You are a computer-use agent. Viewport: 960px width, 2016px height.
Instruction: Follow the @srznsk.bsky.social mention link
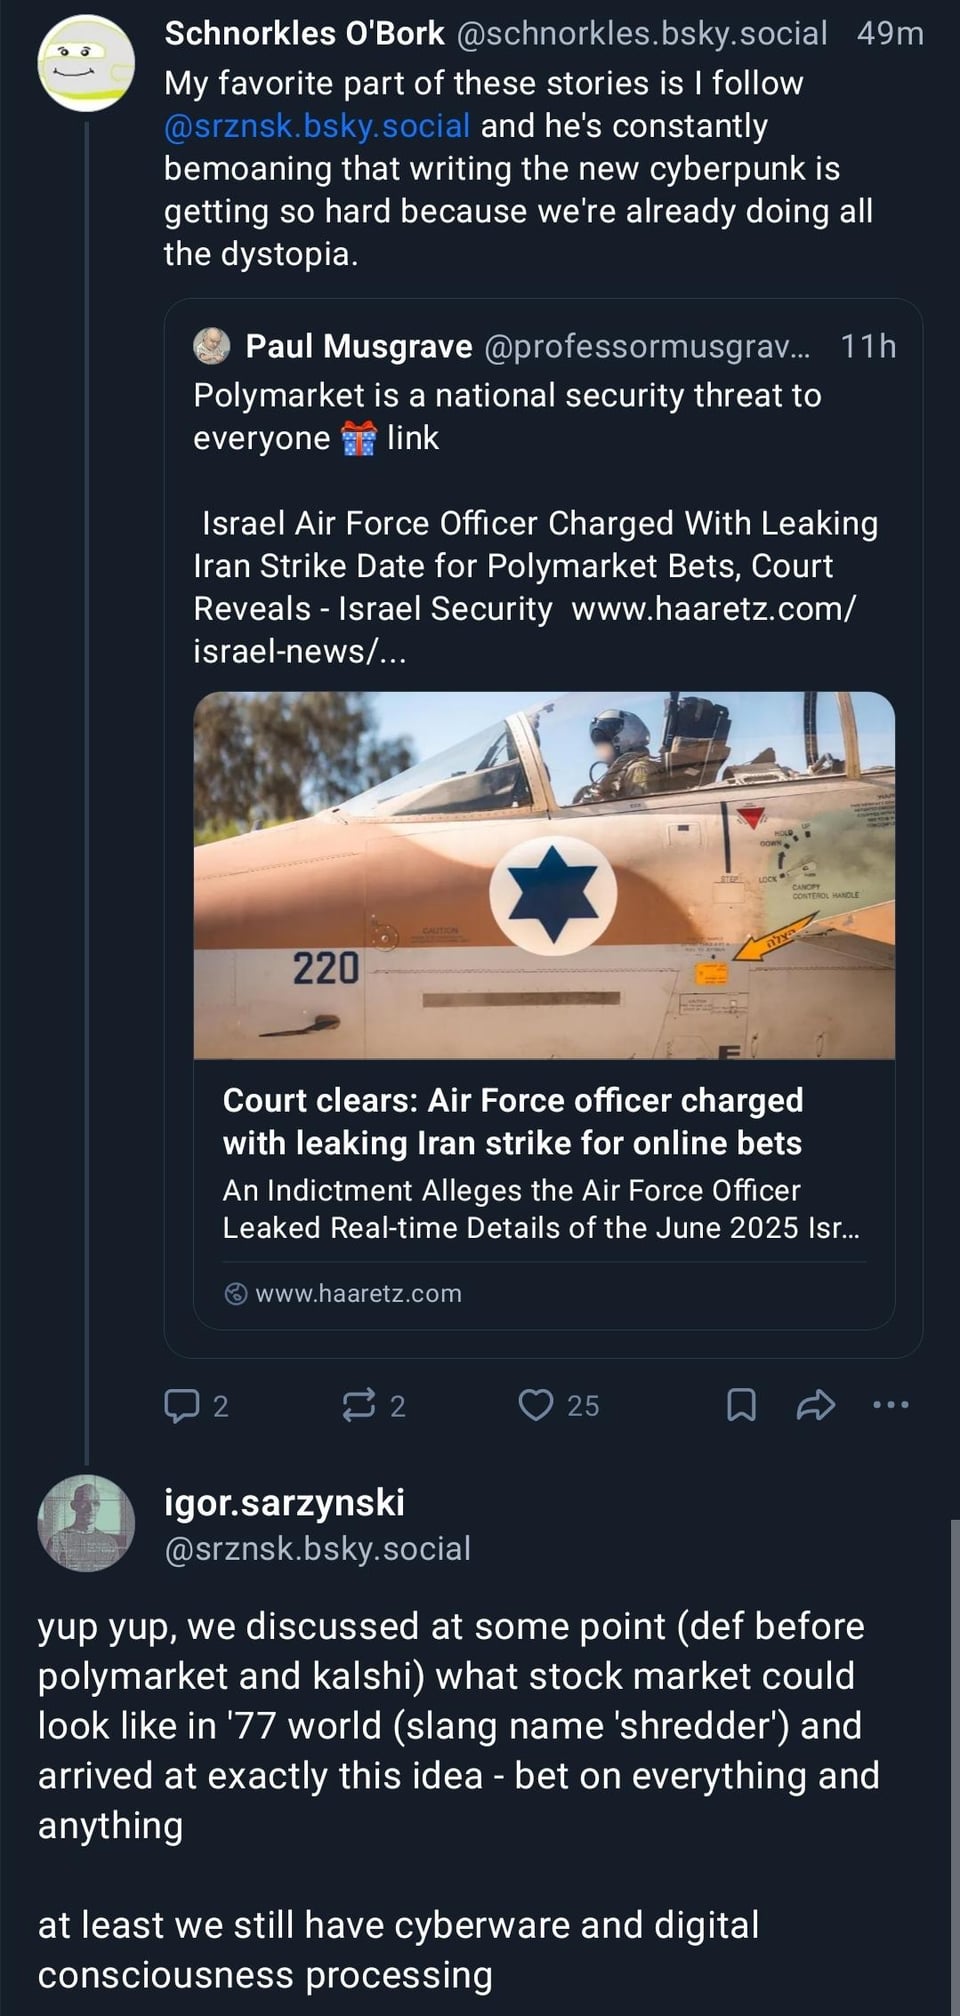pyautogui.click(x=317, y=126)
